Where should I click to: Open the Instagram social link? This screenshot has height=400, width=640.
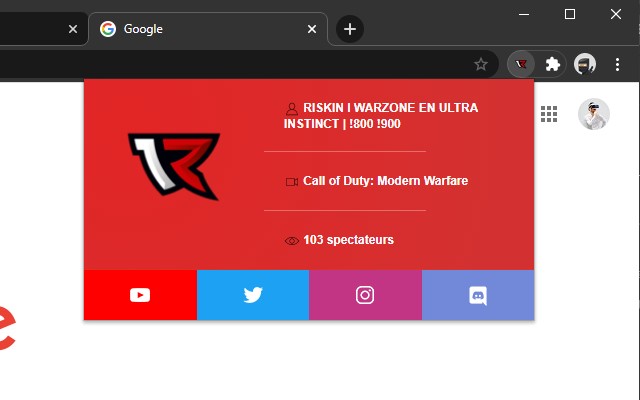[x=365, y=295]
